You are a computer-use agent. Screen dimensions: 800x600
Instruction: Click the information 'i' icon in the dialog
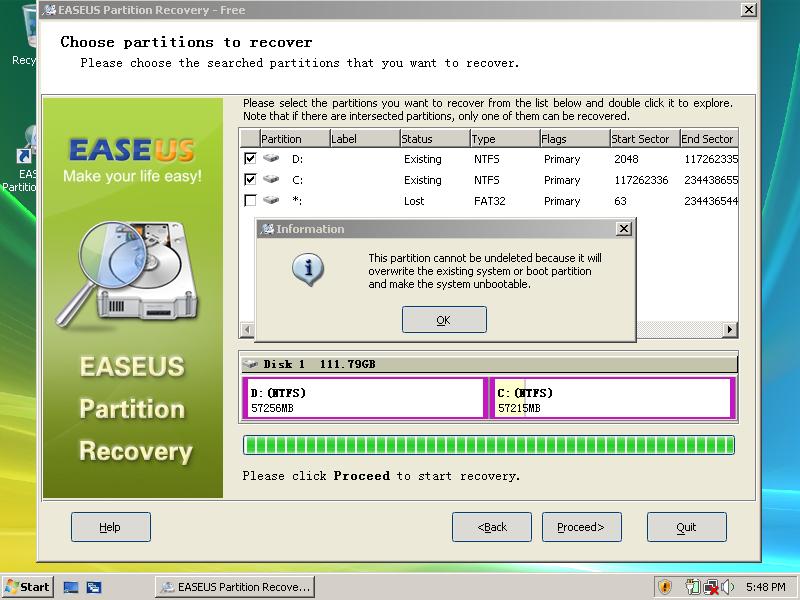(x=308, y=268)
